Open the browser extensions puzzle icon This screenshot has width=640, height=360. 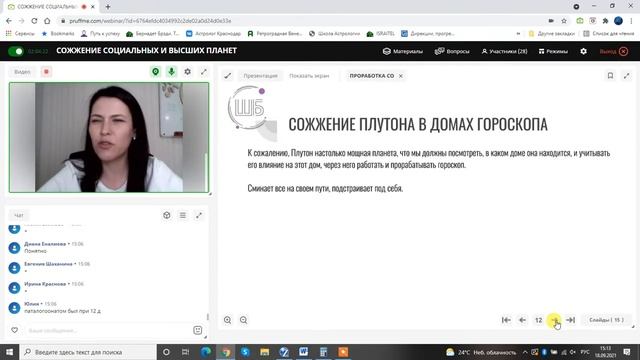[605, 21]
